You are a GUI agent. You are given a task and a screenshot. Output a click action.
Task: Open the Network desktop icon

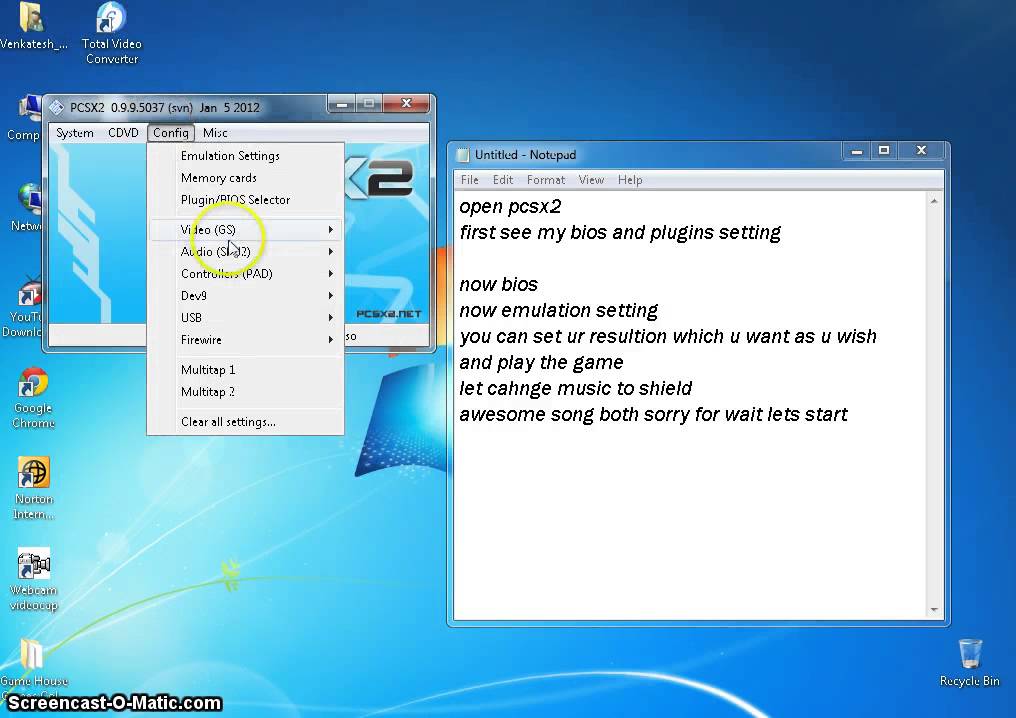(27, 208)
